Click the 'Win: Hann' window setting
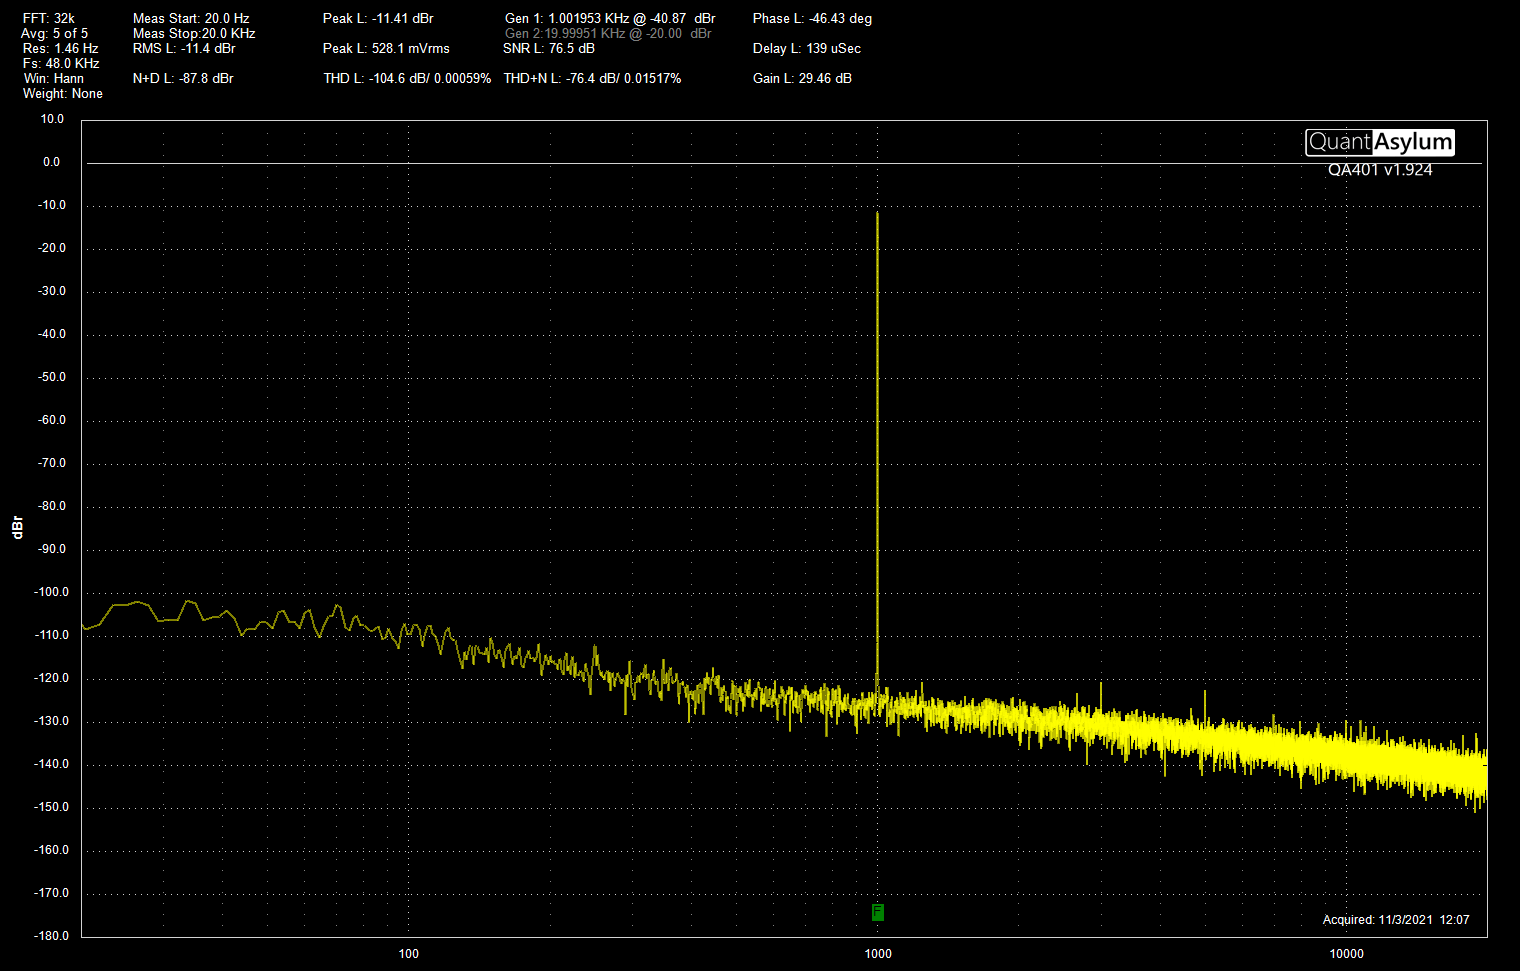 click(x=54, y=78)
